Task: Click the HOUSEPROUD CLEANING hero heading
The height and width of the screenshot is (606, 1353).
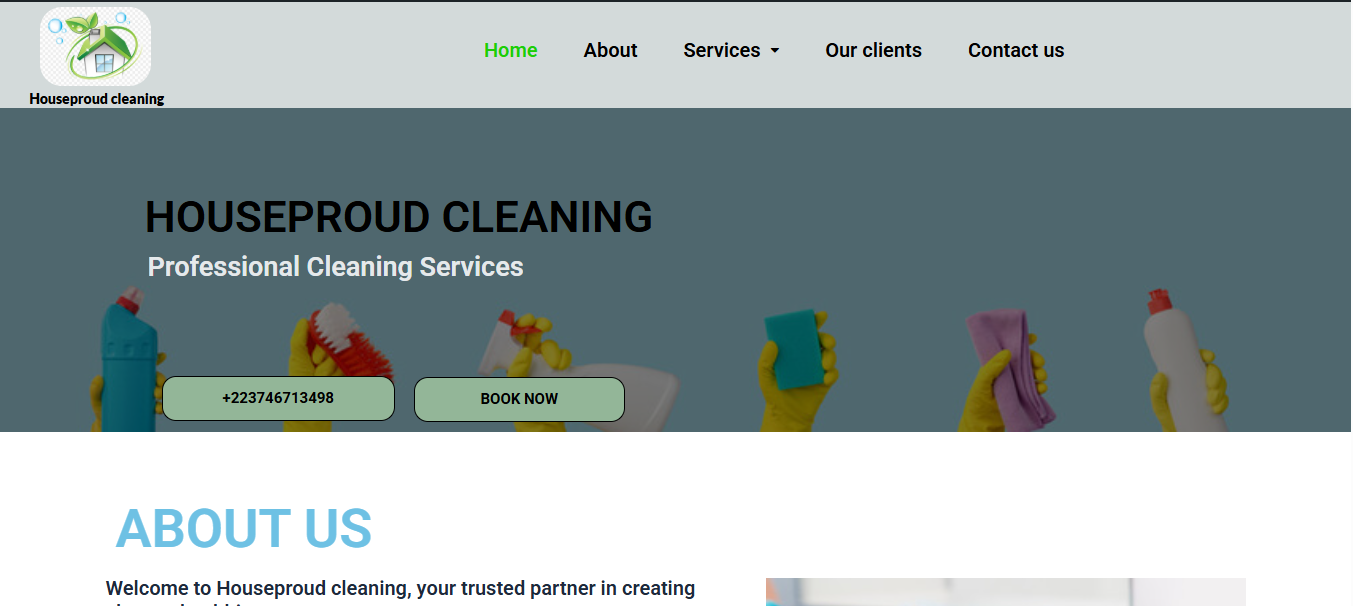Action: (399, 217)
